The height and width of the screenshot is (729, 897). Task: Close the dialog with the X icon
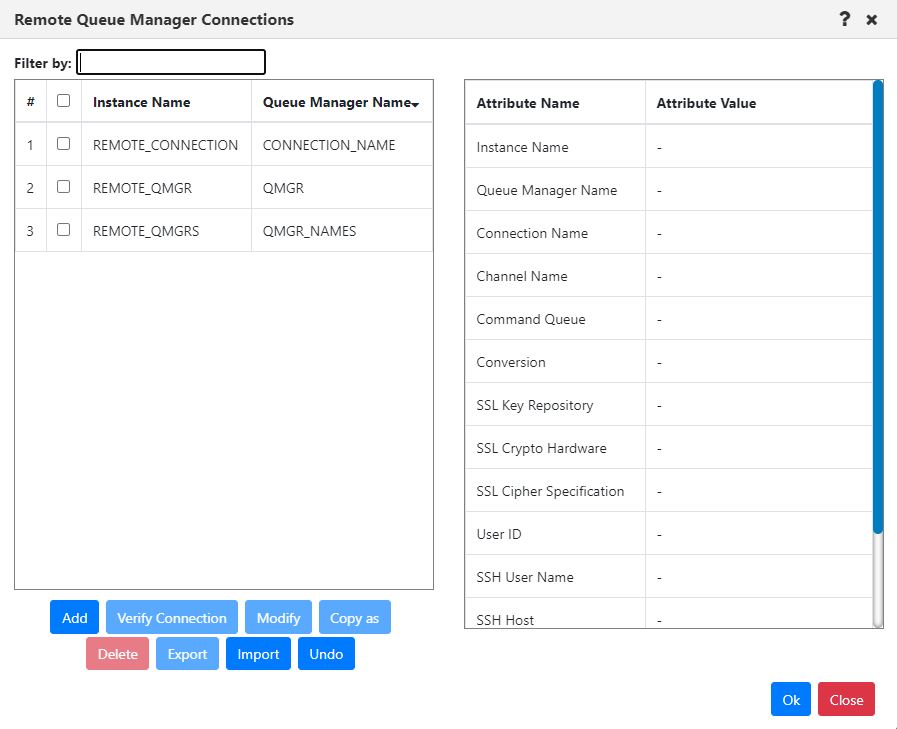[x=872, y=20]
